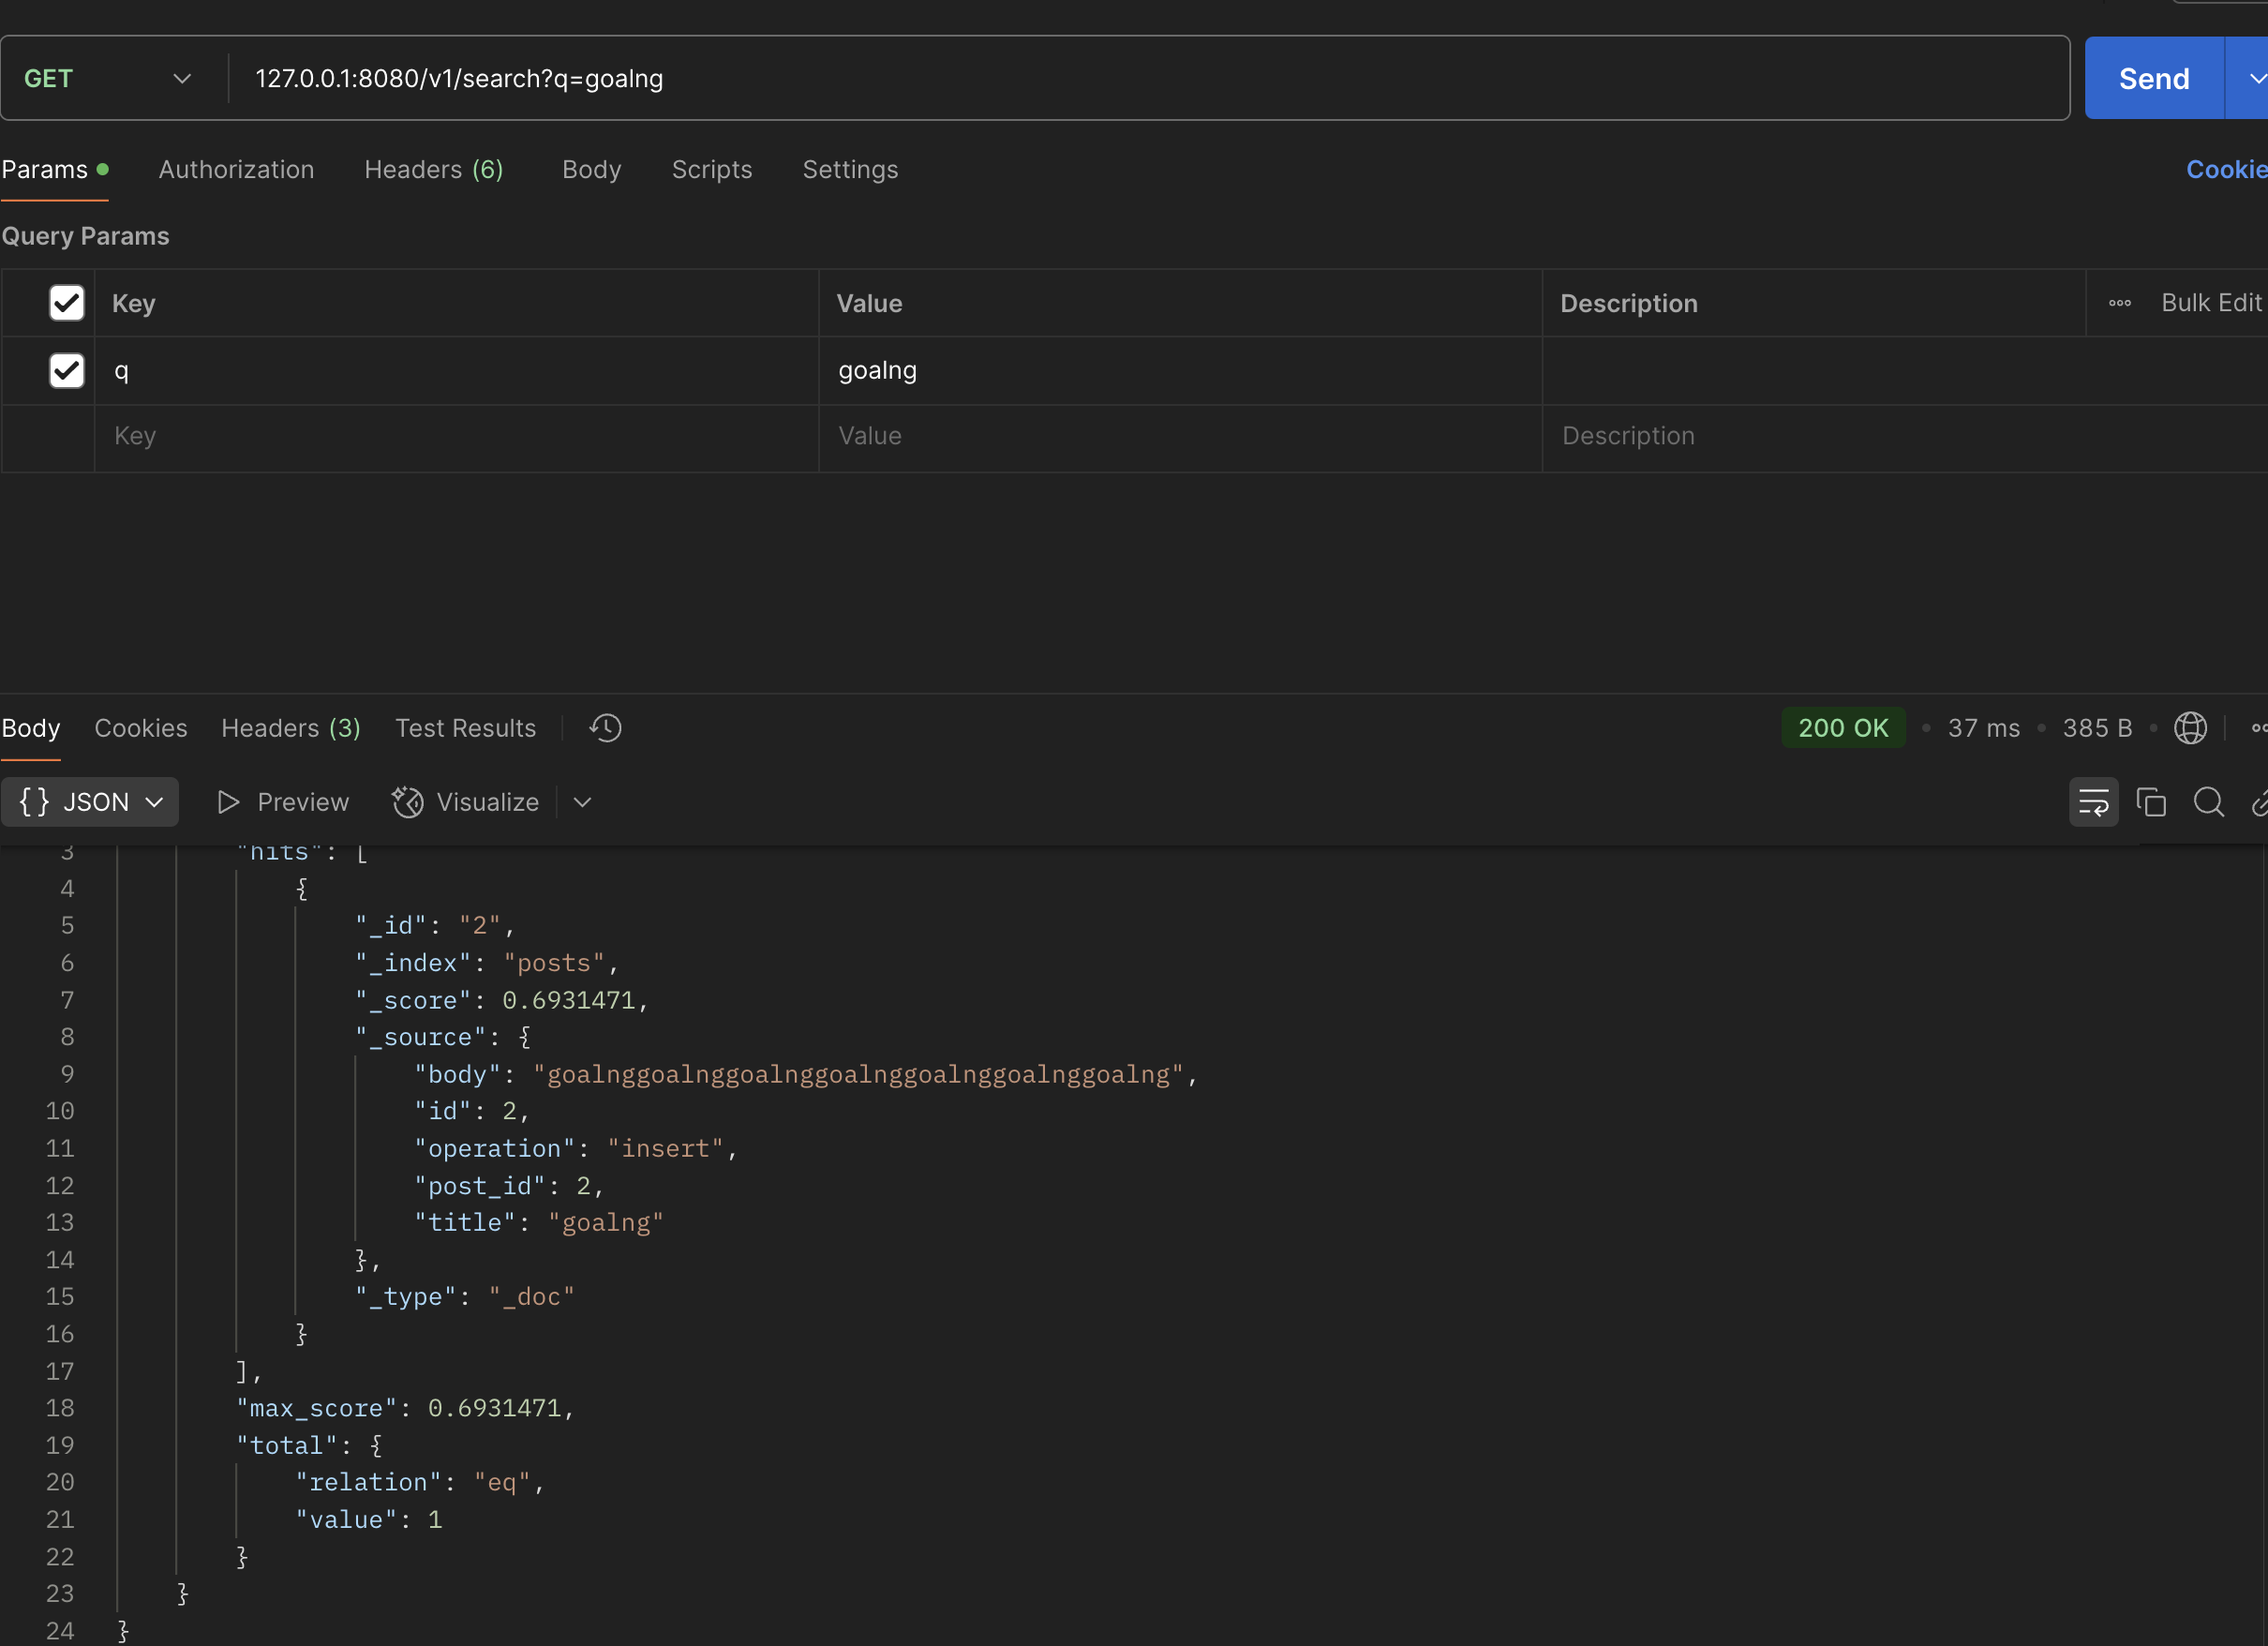
Task: Open the GET method dropdown
Action: click(x=108, y=78)
